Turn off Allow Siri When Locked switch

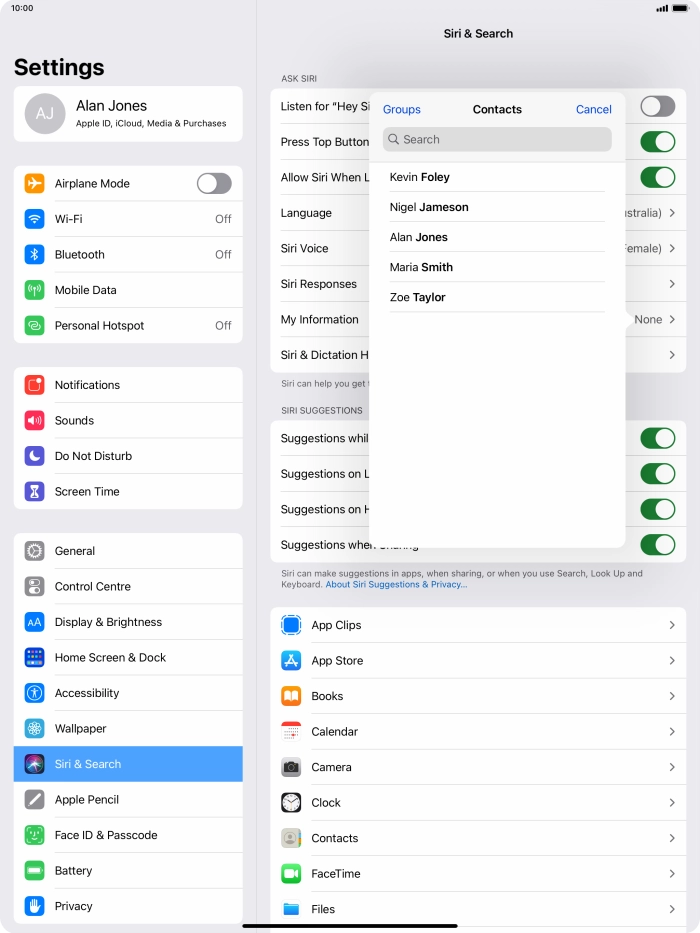coord(658,177)
